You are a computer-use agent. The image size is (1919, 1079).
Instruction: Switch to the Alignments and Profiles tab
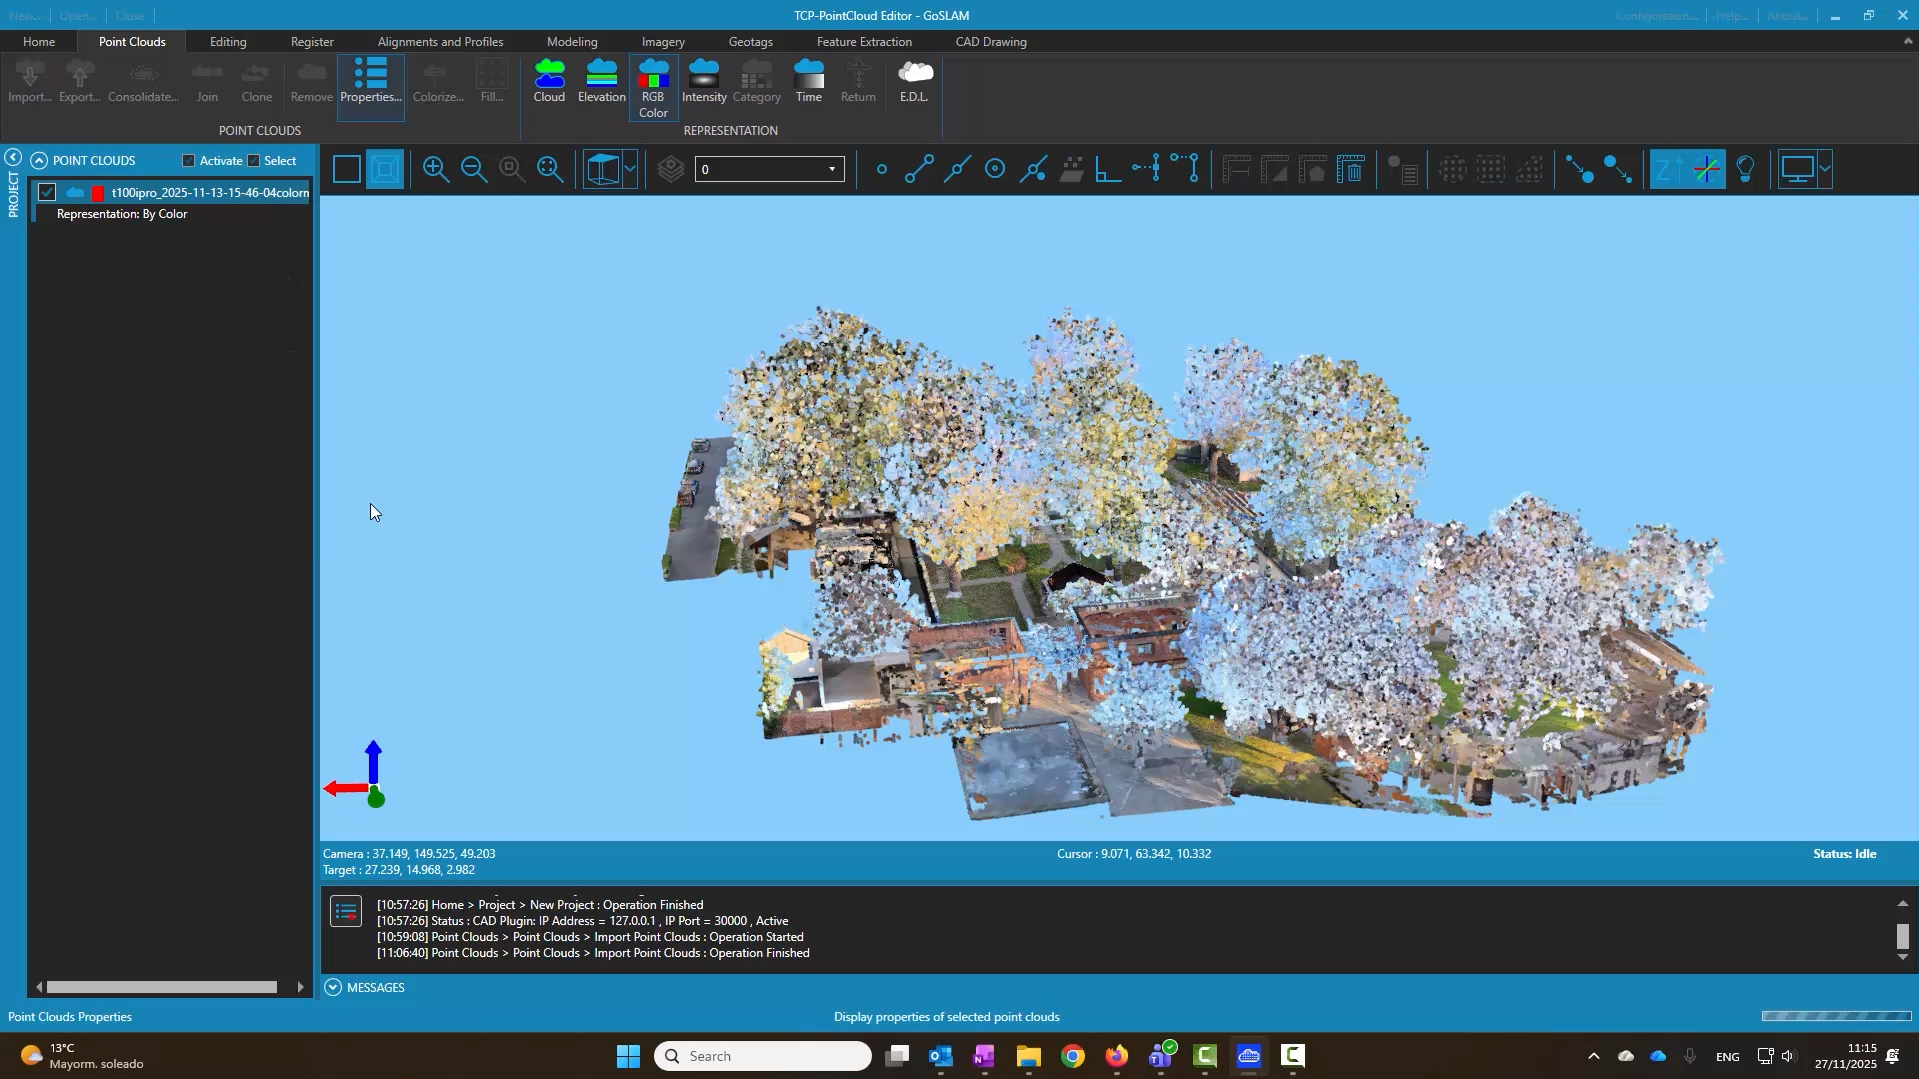440,42
